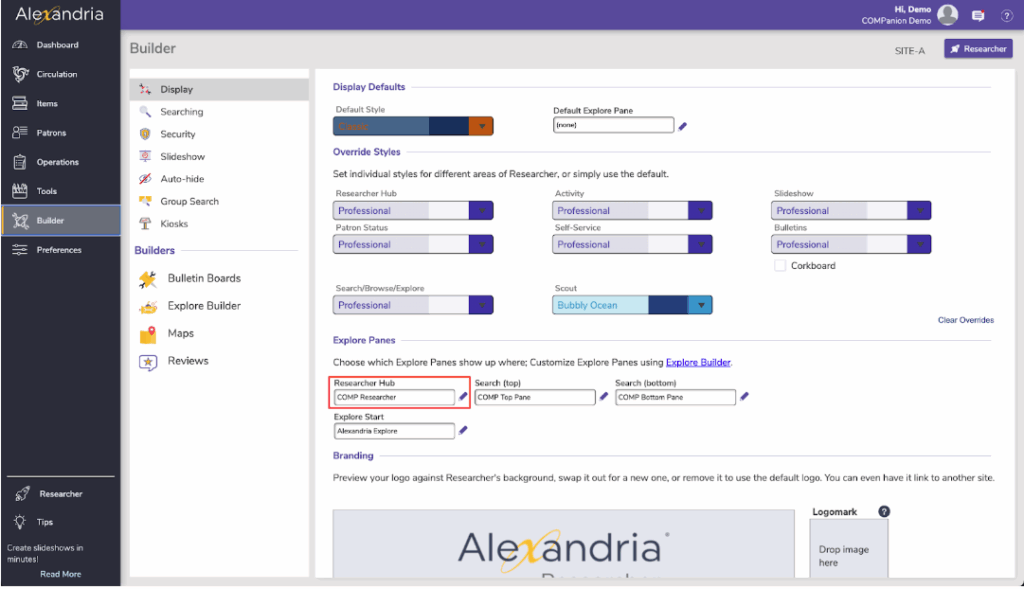1024x589 pixels.
Task: Click the COMP Top Pane field
Action: pyautogui.click(x=535, y=397)
